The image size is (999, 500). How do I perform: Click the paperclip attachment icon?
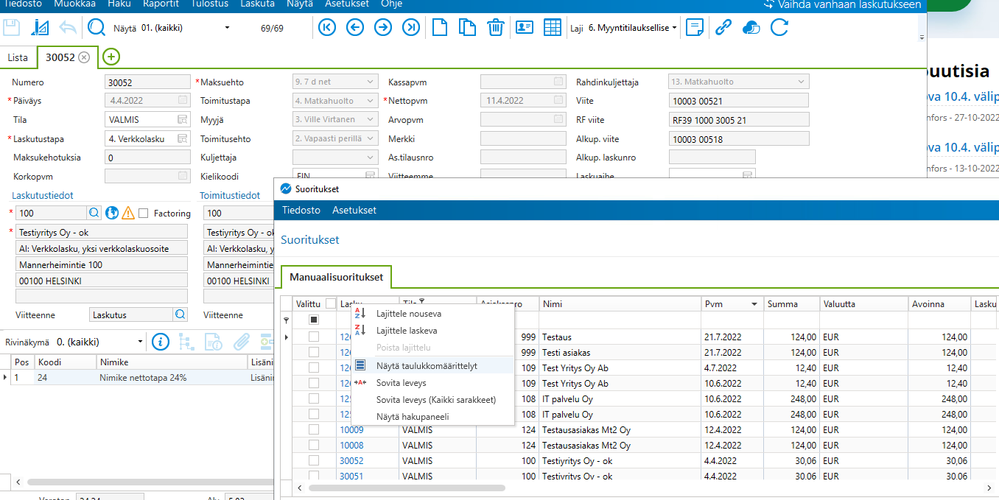point(240,342)
